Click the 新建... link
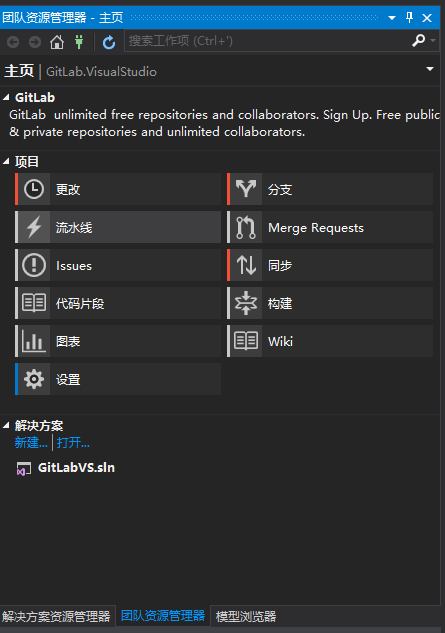This screenshot has width=445, height=633. (x=31, y=443)
